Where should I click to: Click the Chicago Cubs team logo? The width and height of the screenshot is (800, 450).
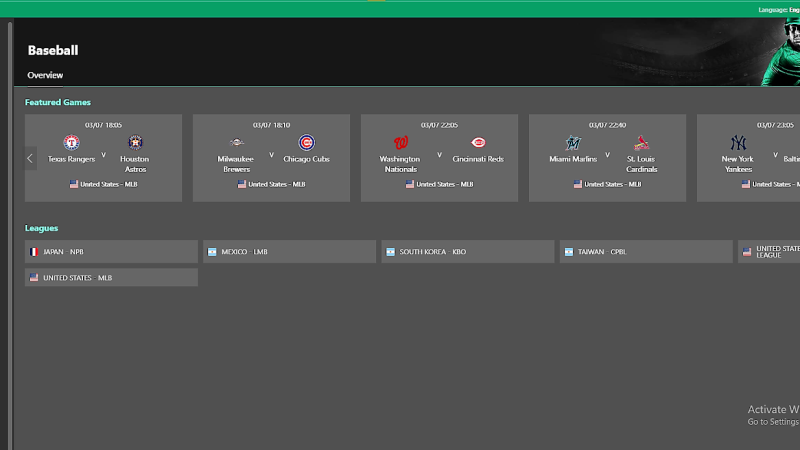307,142
